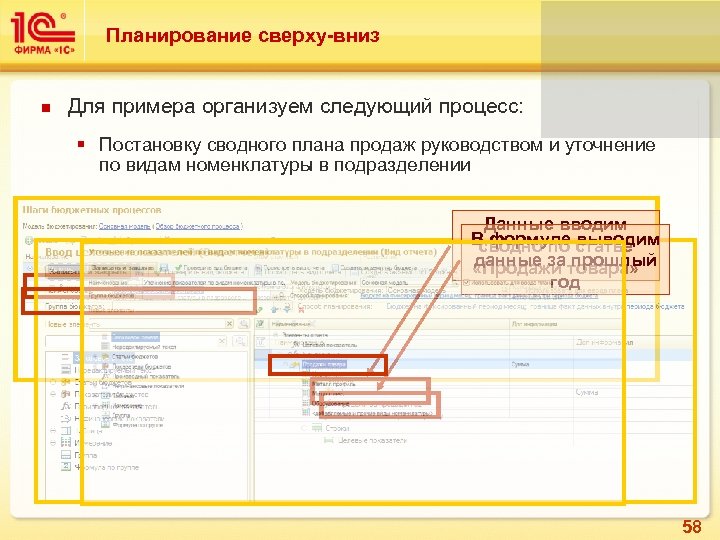Select the Статьи бюджетов tree item
Viewport: 720px width, 540px height.
pos(135,357)
